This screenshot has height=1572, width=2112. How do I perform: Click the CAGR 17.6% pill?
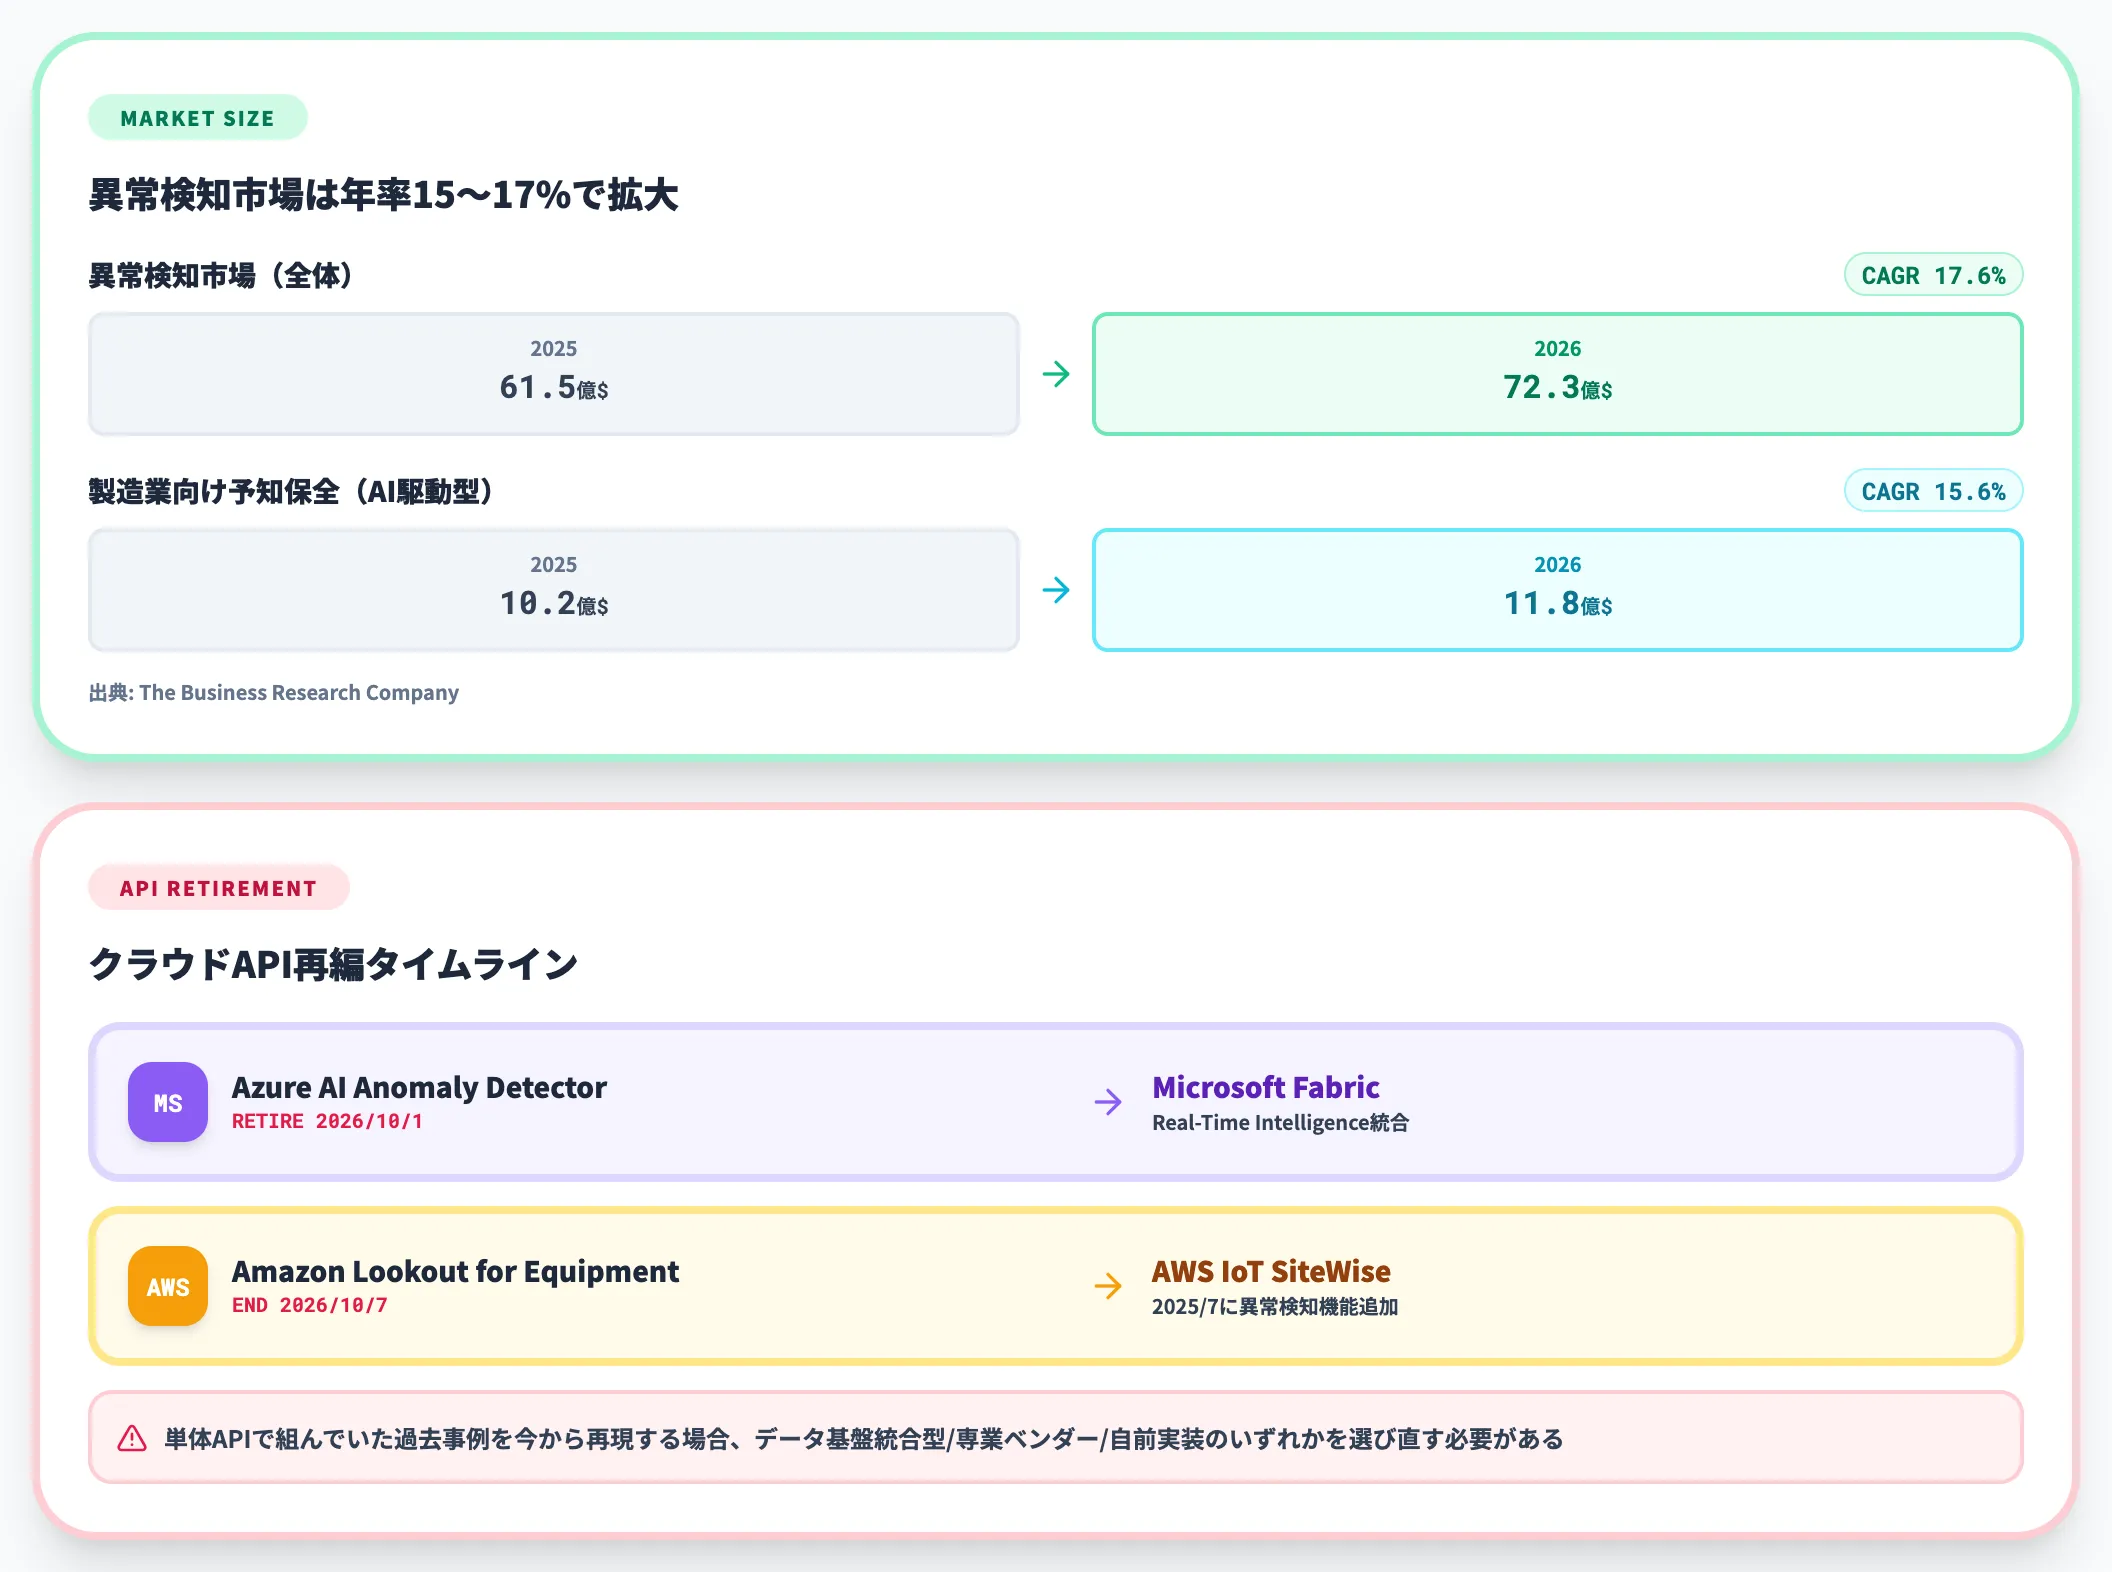pos(1932,275)
